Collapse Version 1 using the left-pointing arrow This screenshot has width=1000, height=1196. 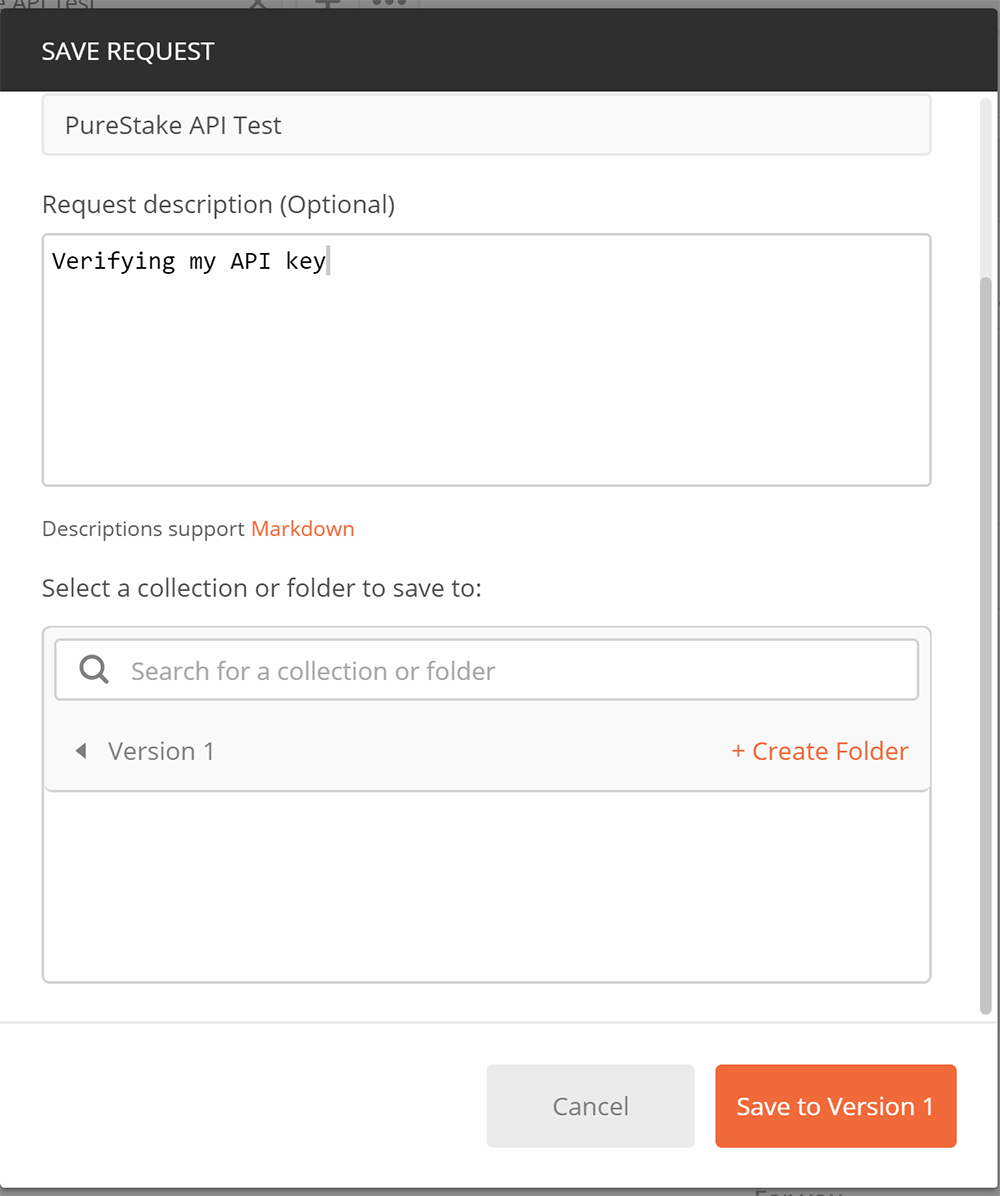click(x=80, y=750)
